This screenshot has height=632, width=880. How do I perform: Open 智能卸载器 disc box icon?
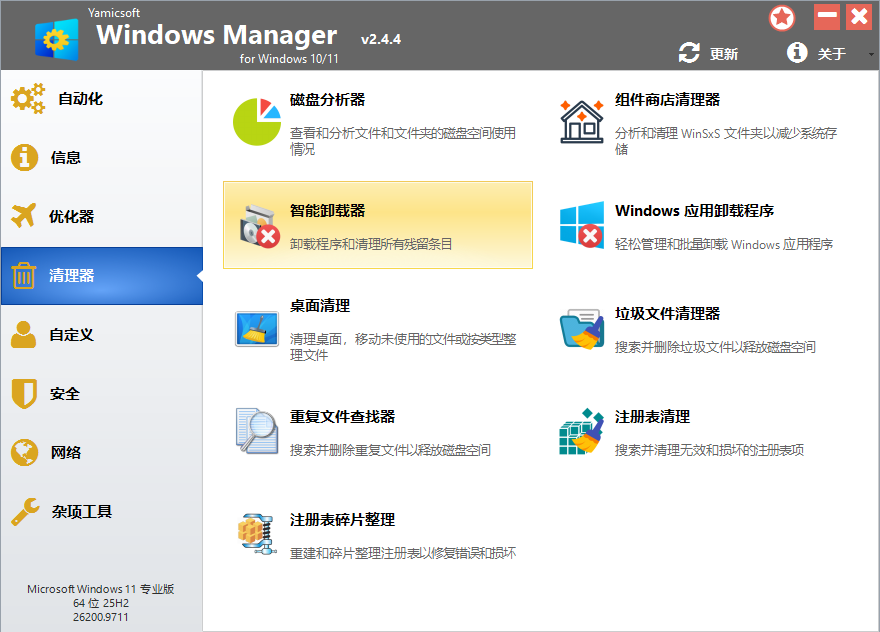click(260, 226)
